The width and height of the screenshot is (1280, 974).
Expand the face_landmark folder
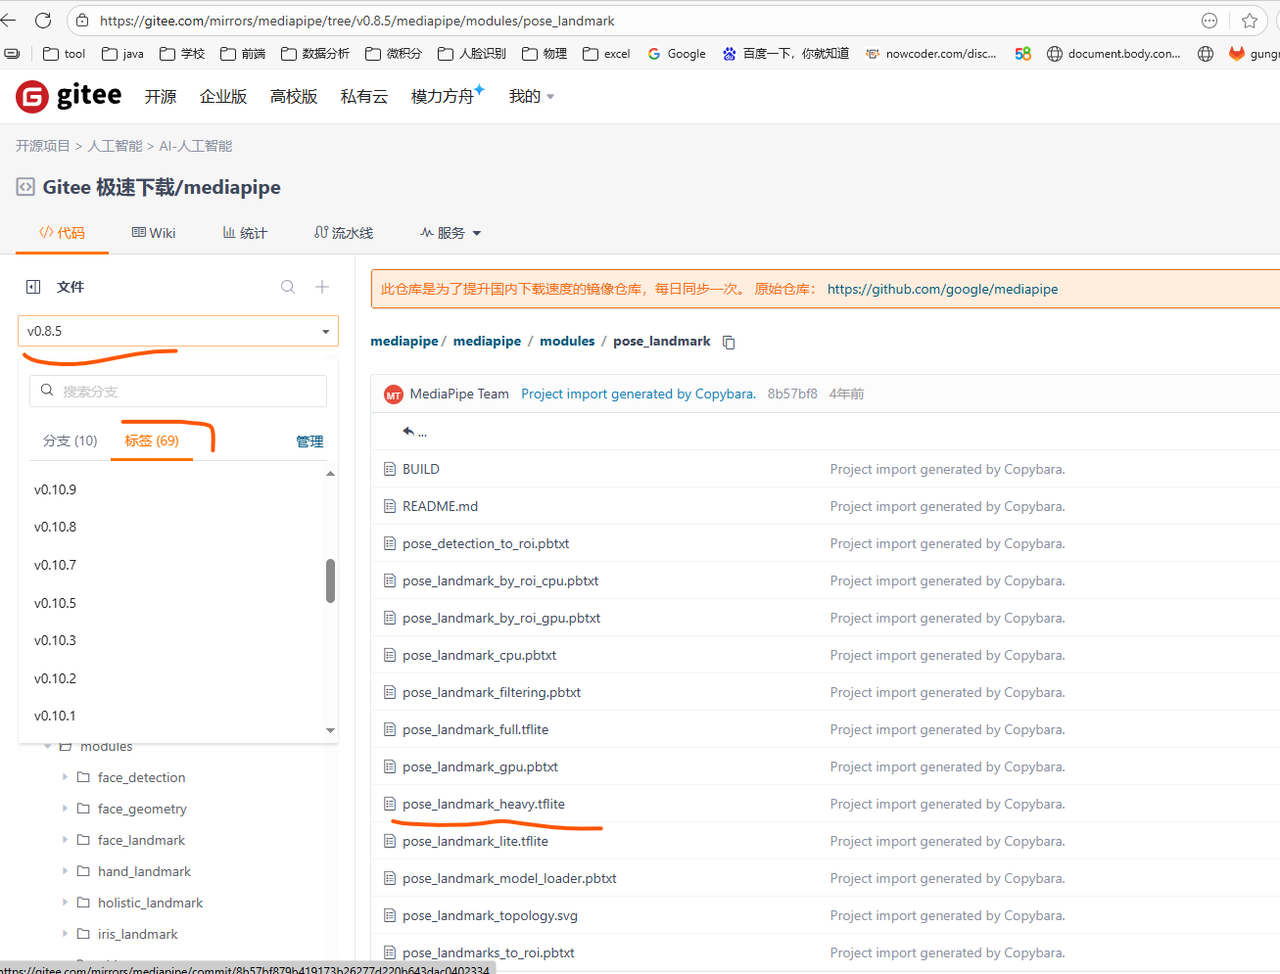[x=65, y=840]
